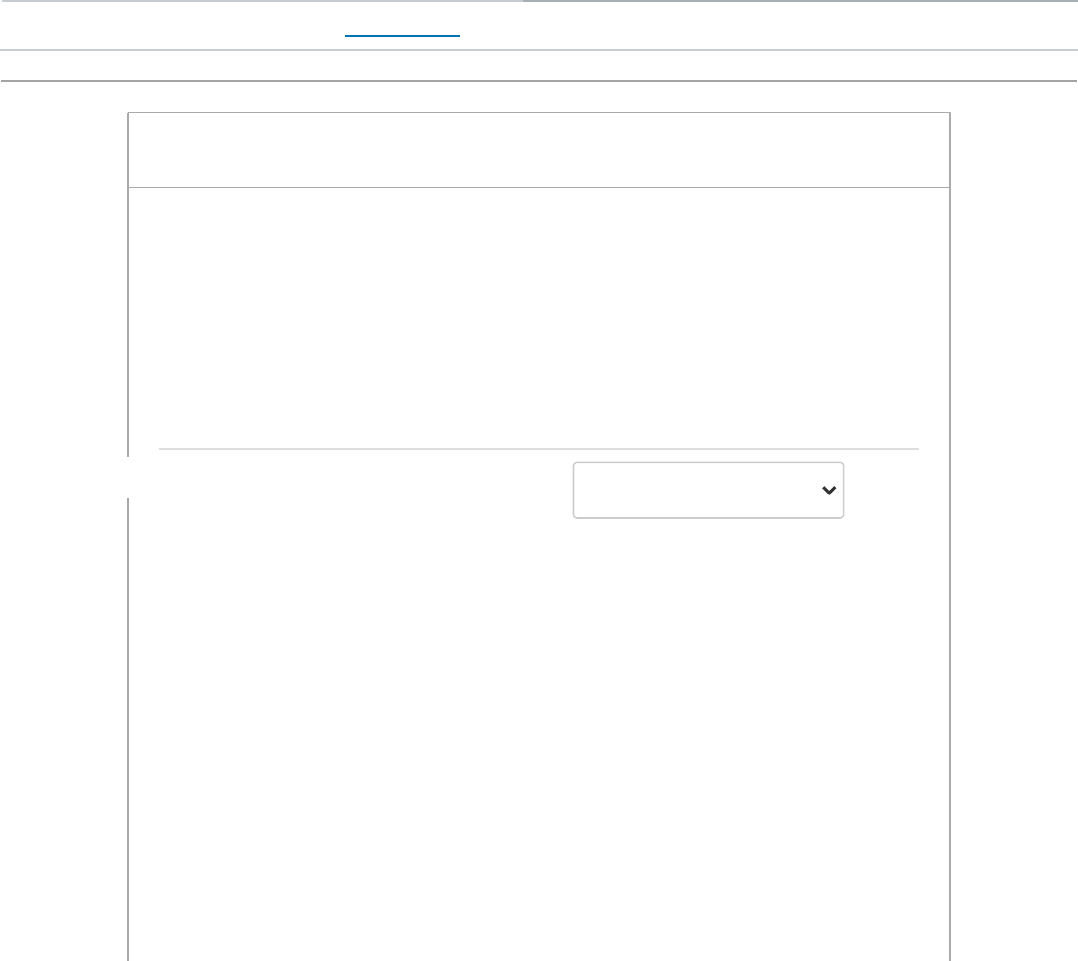Click the horizontal divider line in panel

[x=538, y=449]
